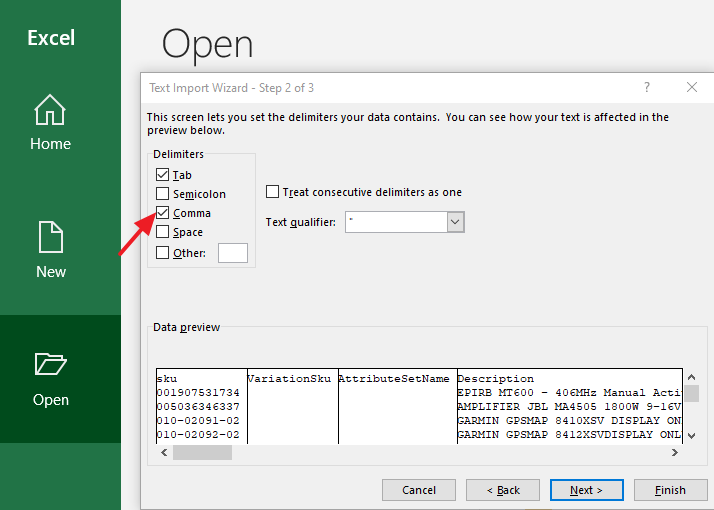
Task: Select the AttributeSetName column in preview
Action: [394, 379]
